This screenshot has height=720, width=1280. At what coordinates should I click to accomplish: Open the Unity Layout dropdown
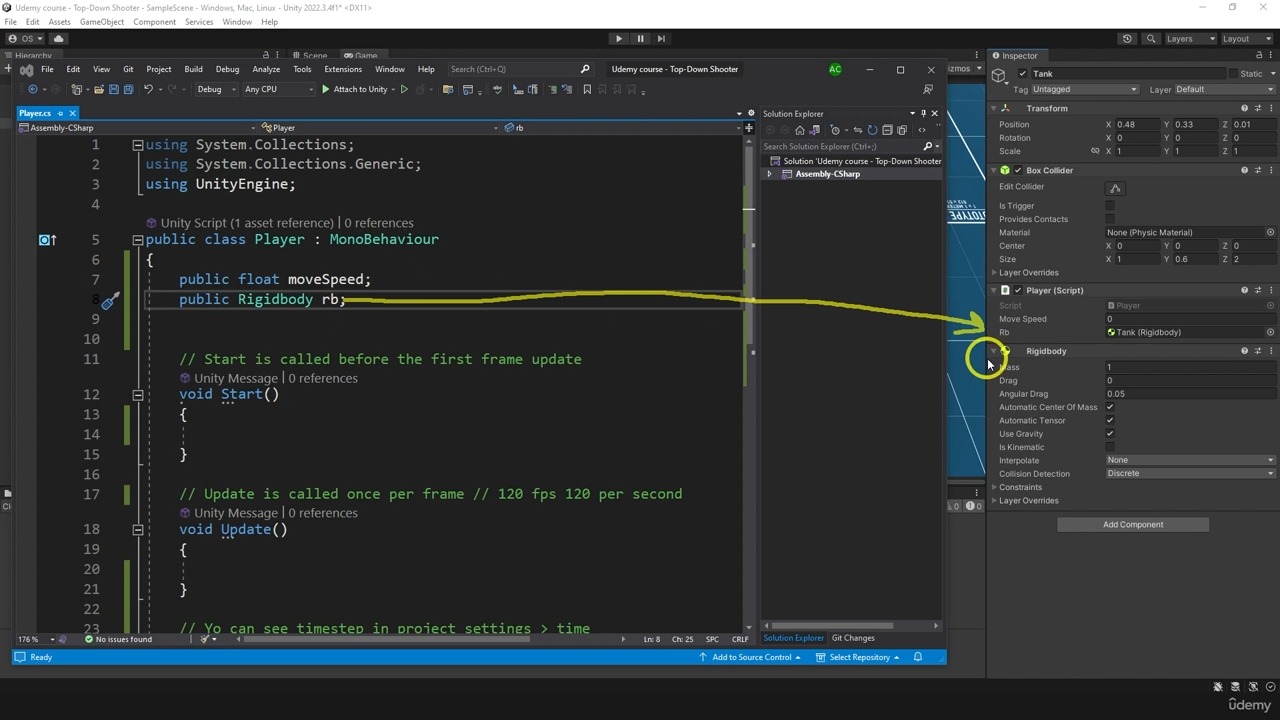click(x=1246, y=39)
